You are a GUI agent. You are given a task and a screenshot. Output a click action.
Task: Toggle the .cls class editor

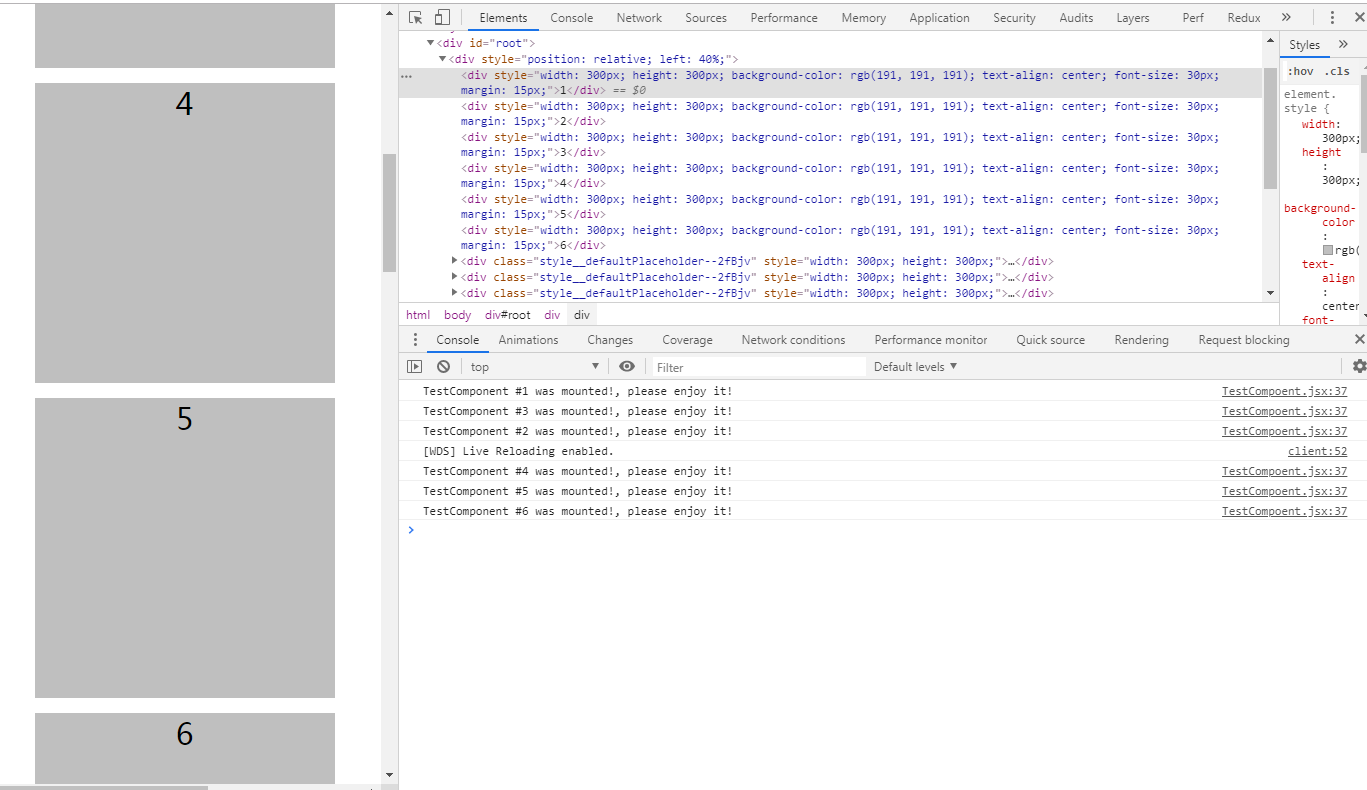click(1337, 71)
